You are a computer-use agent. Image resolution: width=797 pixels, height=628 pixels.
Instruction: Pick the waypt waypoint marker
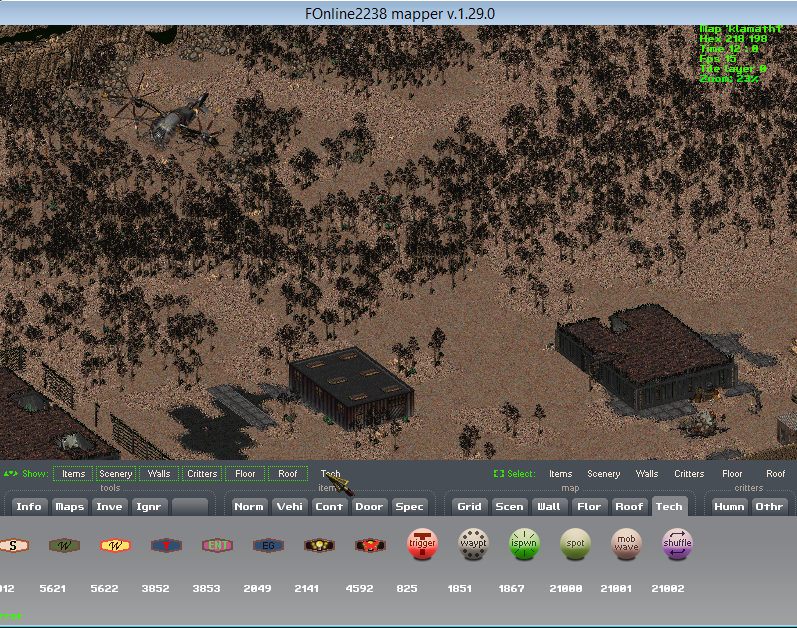coord(473,545)
